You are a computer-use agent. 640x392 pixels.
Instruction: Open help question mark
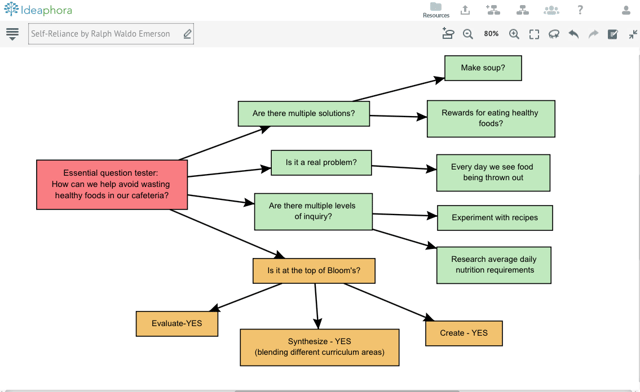click(x=580, y=10)
